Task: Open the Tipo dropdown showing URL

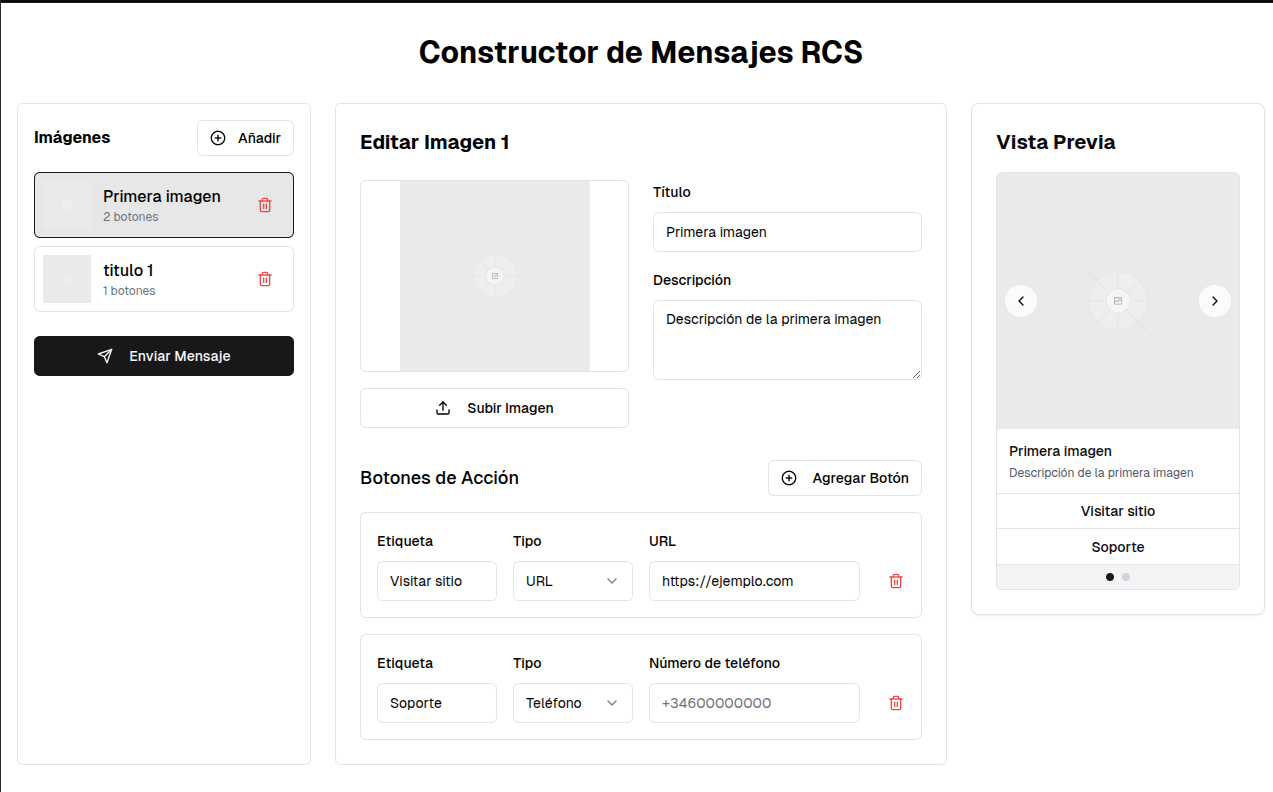Action: coord(572,580)
